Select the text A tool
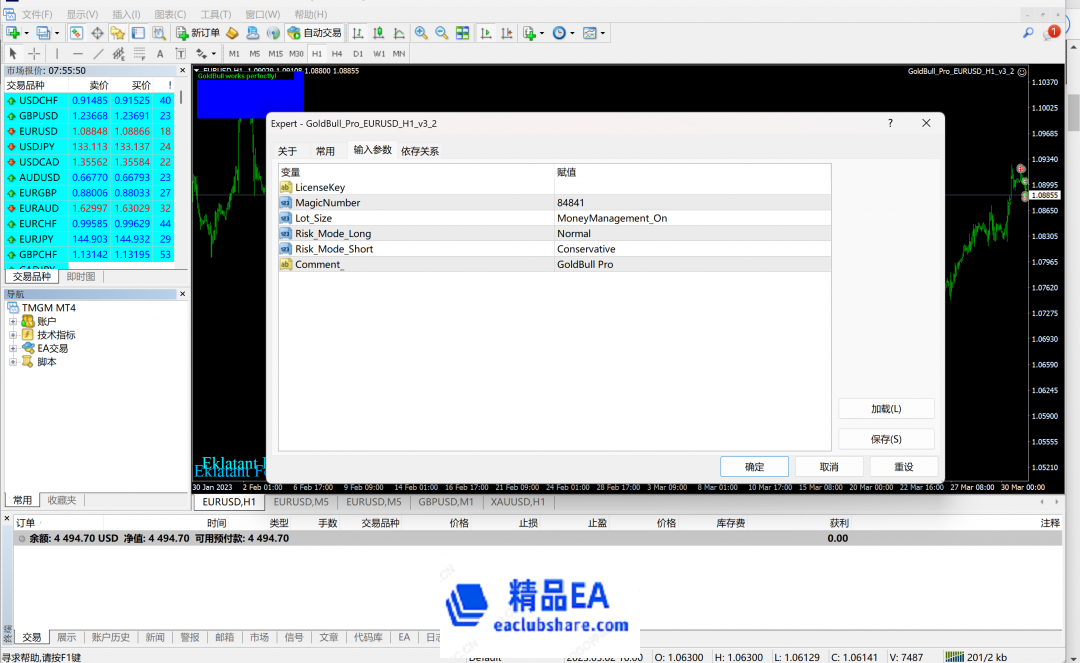 point(160,53)
